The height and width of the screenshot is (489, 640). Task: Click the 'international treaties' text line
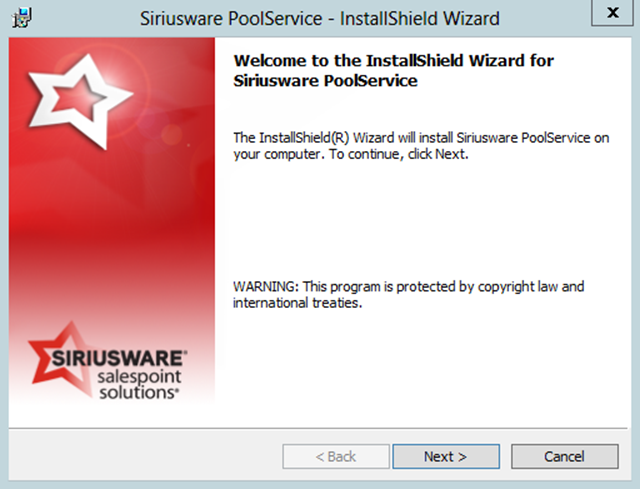click(296, 304)
